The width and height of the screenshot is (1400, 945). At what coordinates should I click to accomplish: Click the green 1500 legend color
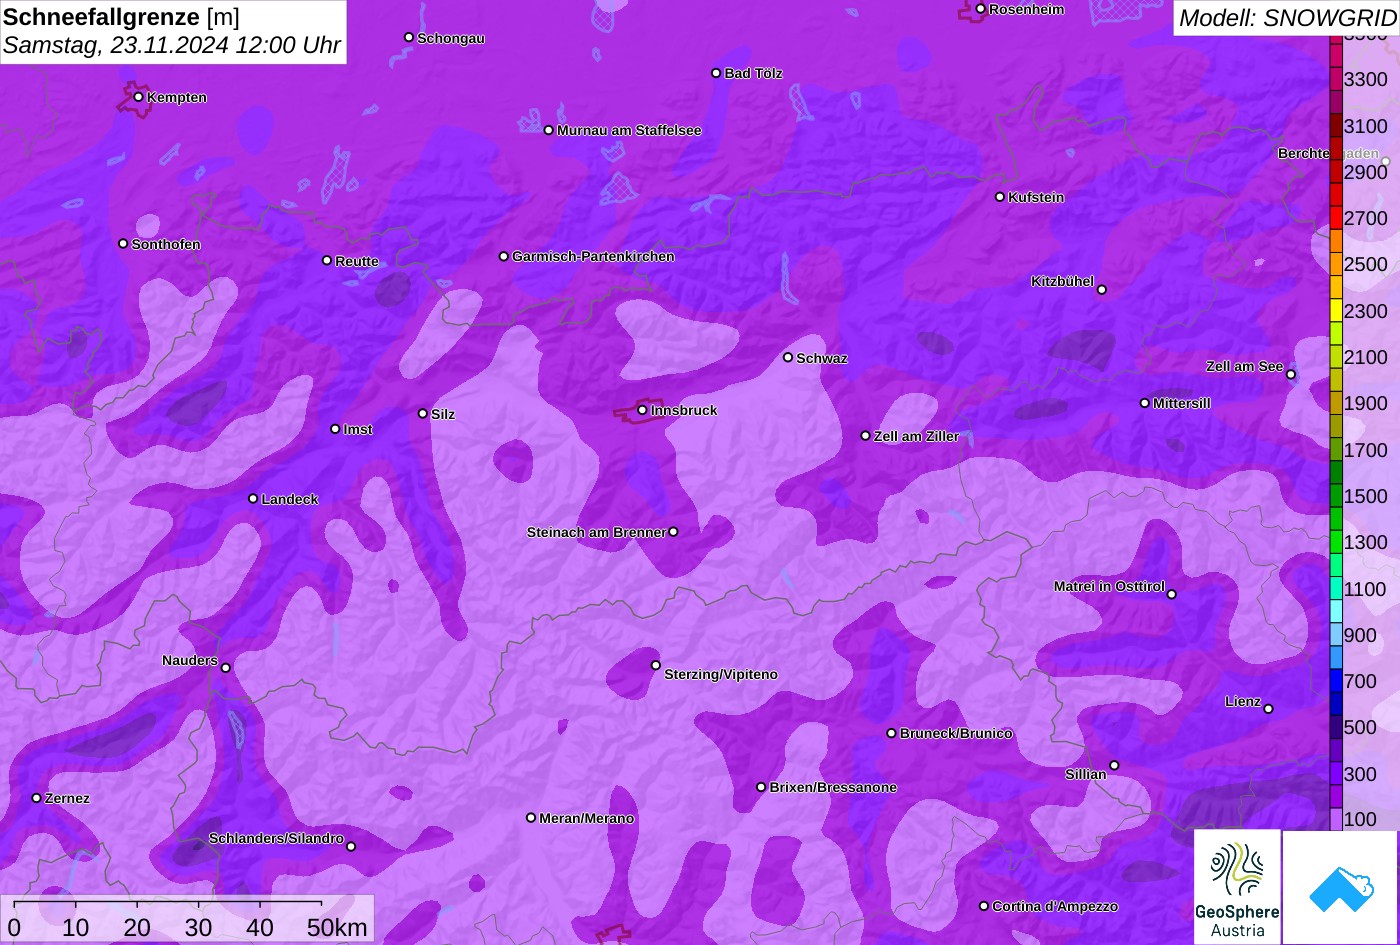(1336, 496)
